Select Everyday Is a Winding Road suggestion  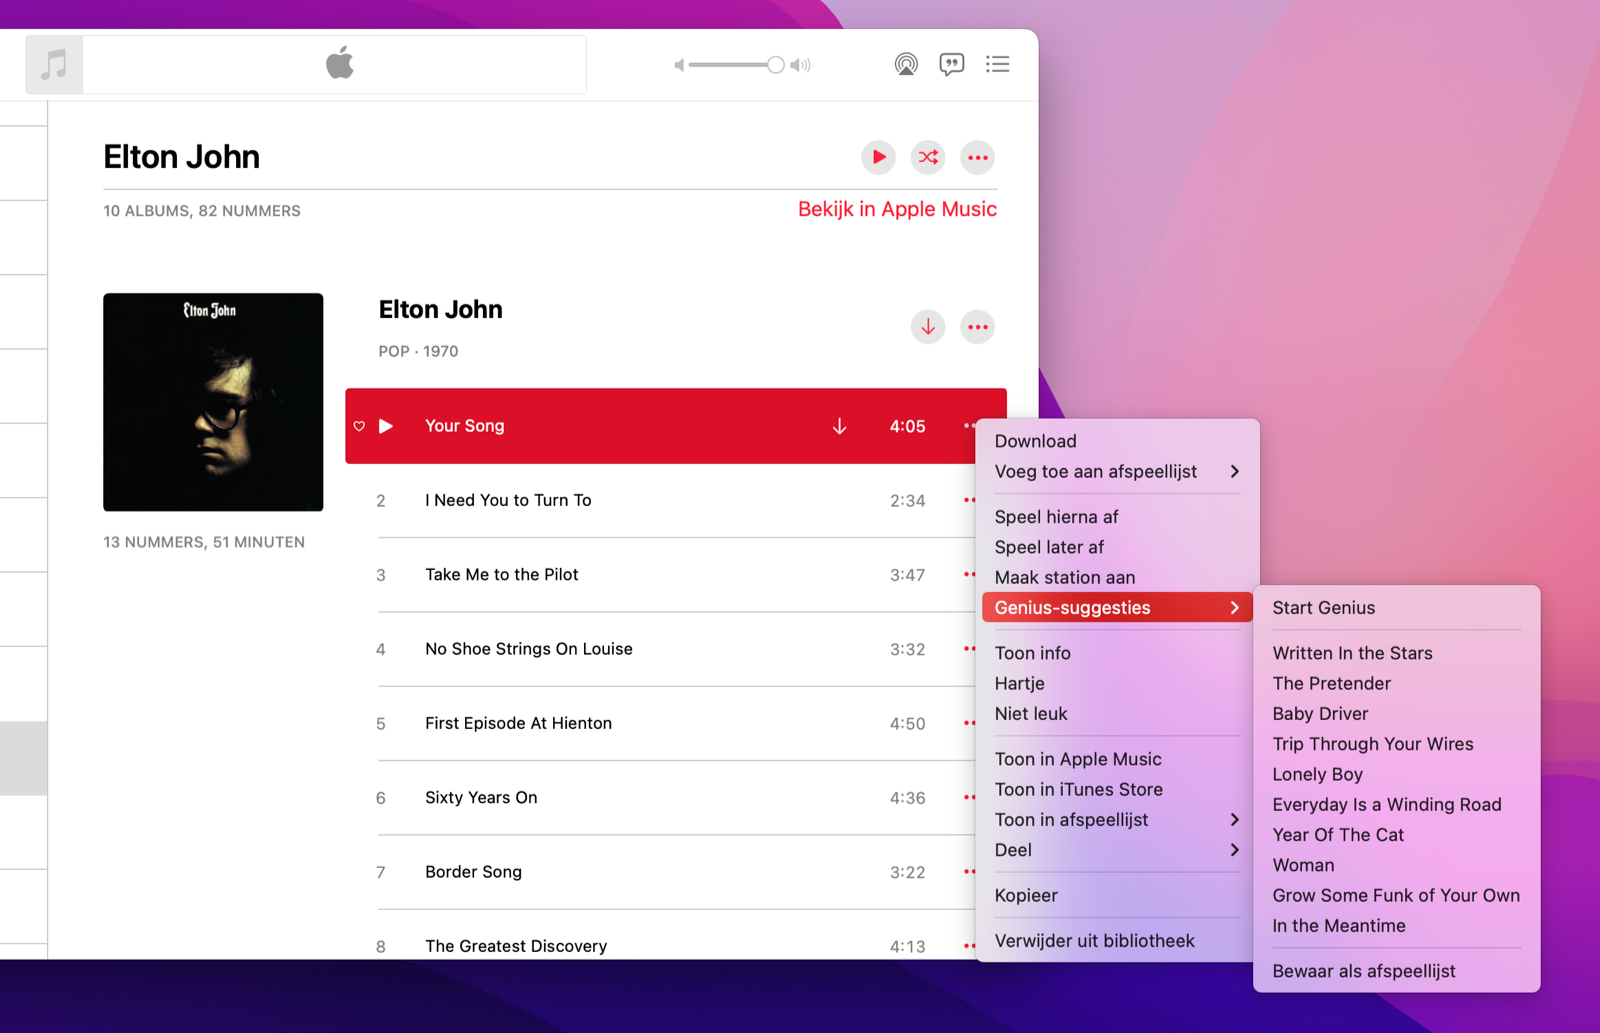coord(1396,804)
